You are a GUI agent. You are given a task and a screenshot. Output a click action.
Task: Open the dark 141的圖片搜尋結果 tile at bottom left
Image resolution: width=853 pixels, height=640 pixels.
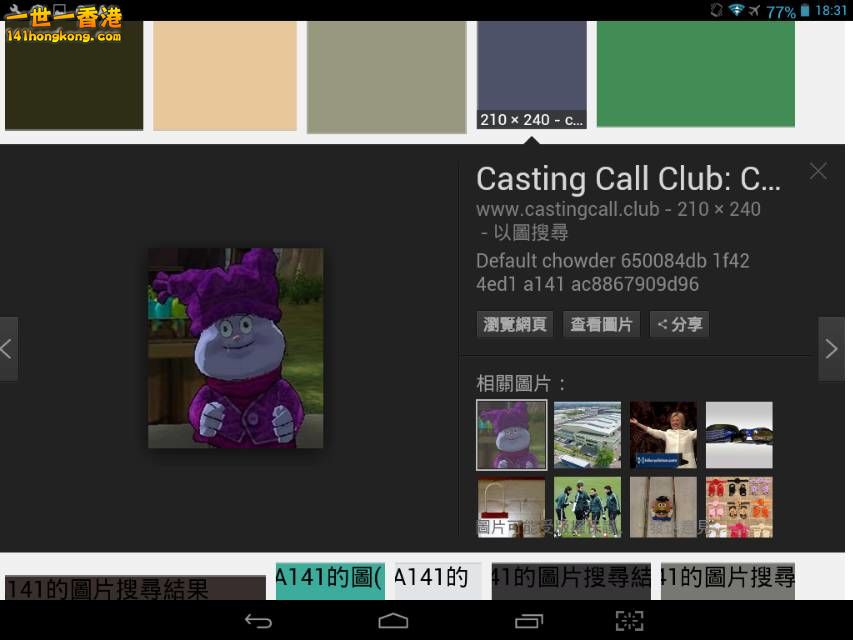[135, 588]
